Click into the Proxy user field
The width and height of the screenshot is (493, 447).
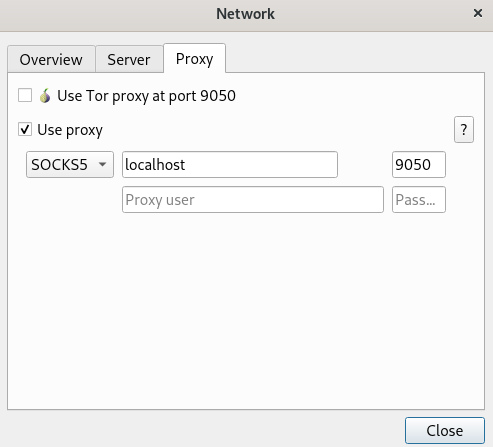coord(253,200)
